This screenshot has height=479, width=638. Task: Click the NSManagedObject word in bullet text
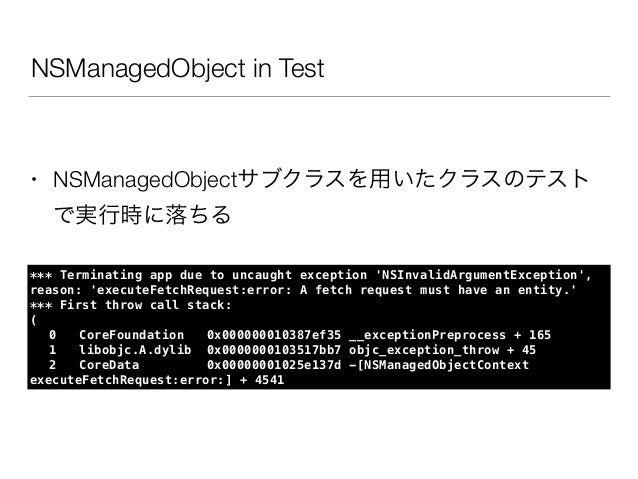point(145,180)
